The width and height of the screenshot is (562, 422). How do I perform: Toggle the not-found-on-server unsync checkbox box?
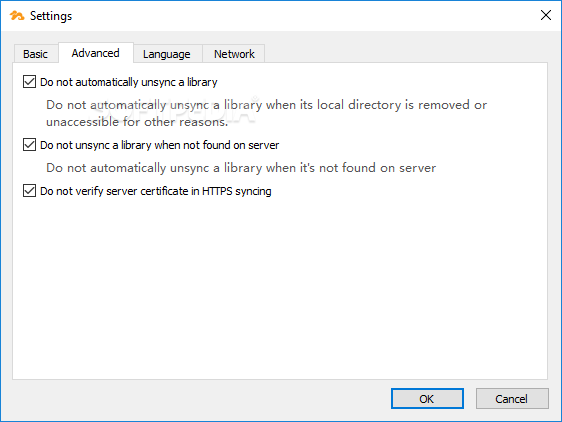pos(29,145)
